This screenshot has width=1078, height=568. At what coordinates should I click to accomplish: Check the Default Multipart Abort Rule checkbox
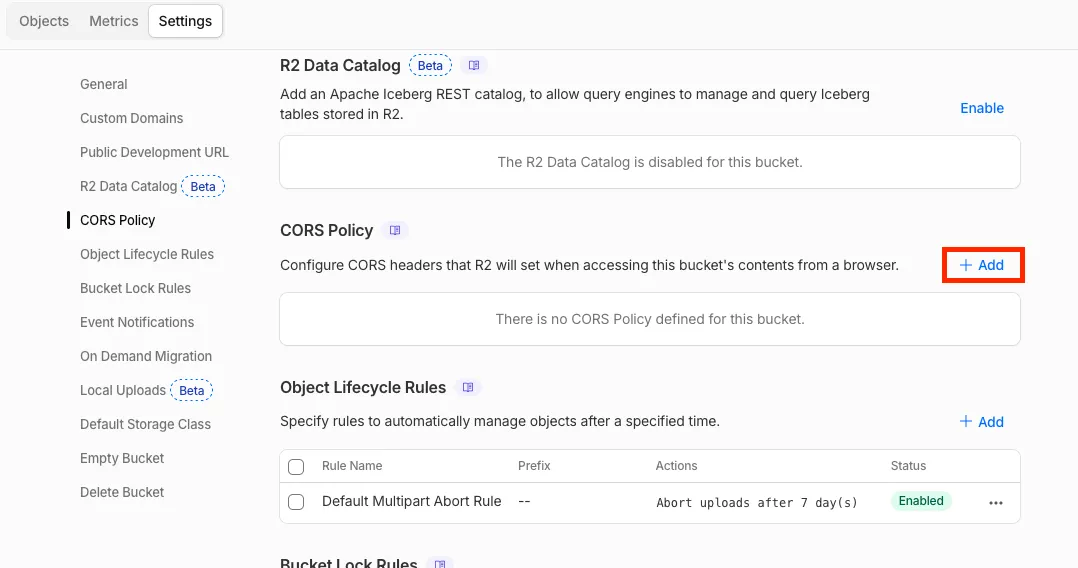(296, 502)
